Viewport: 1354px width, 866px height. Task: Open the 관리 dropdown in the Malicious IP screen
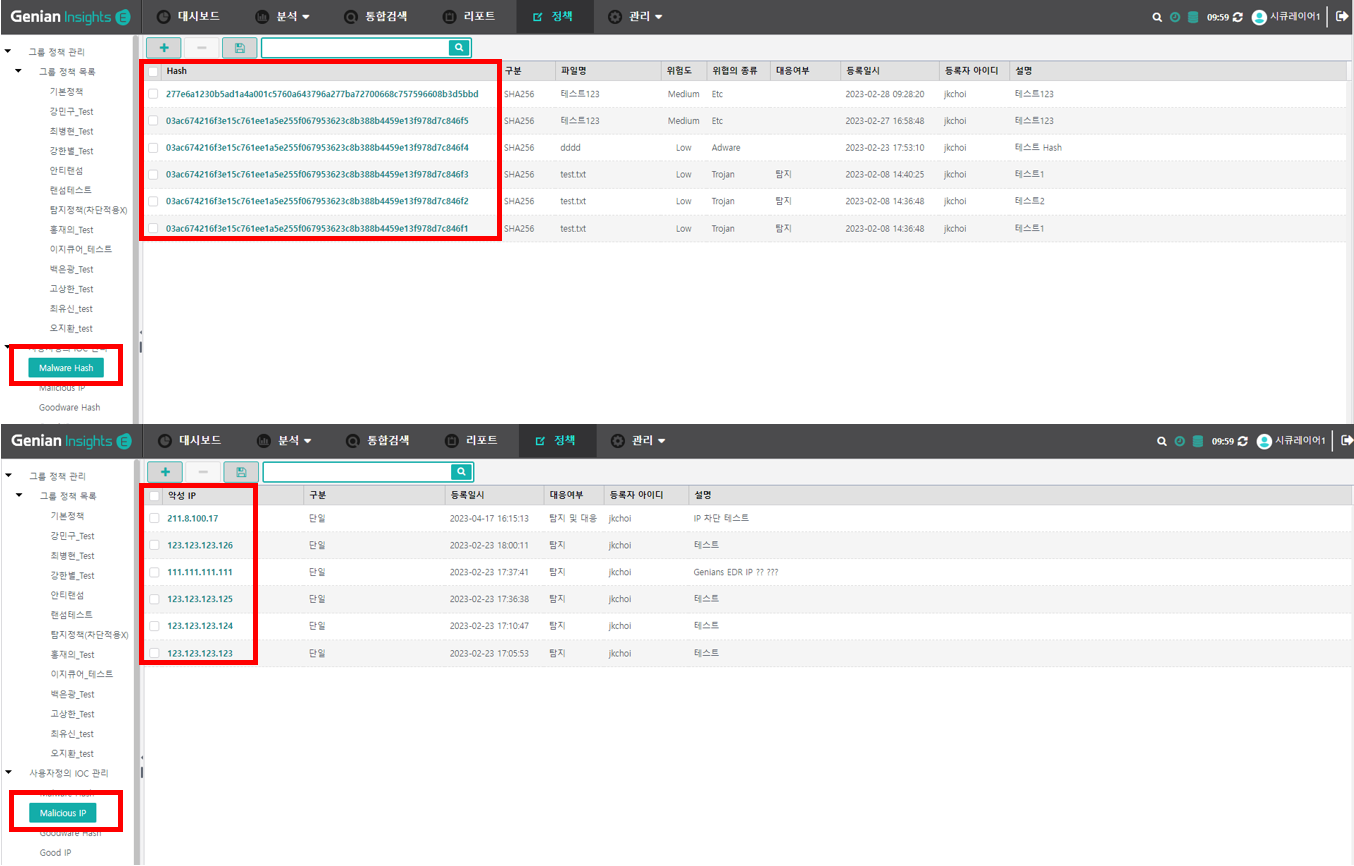tap(638, 441)
